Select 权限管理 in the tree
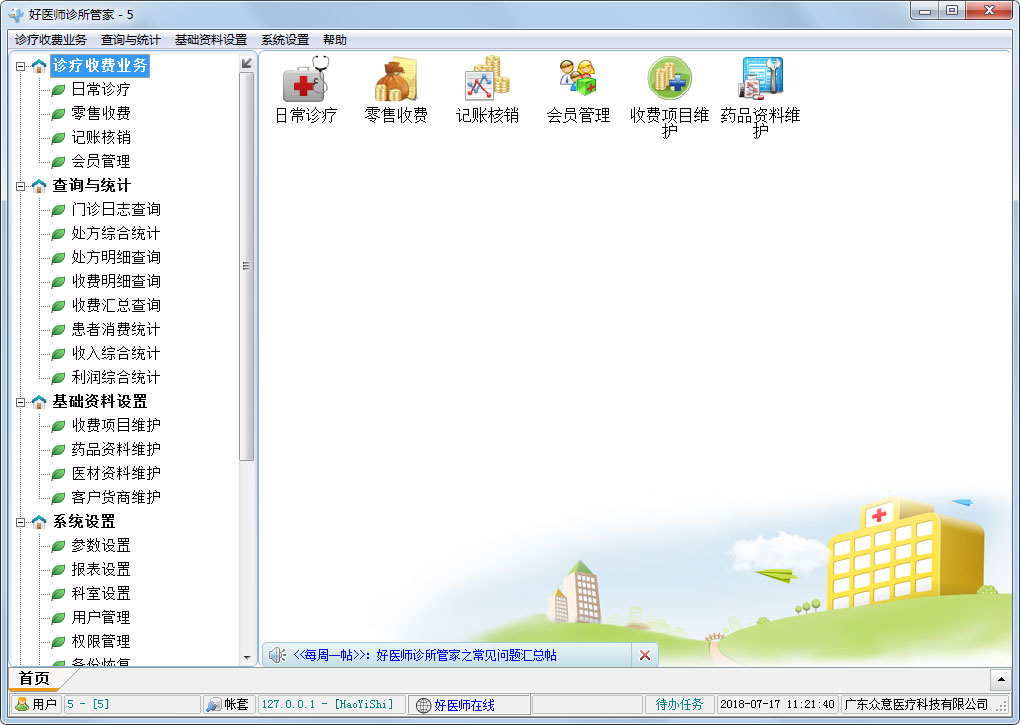 pyautogui.click(x=101, y=642)
